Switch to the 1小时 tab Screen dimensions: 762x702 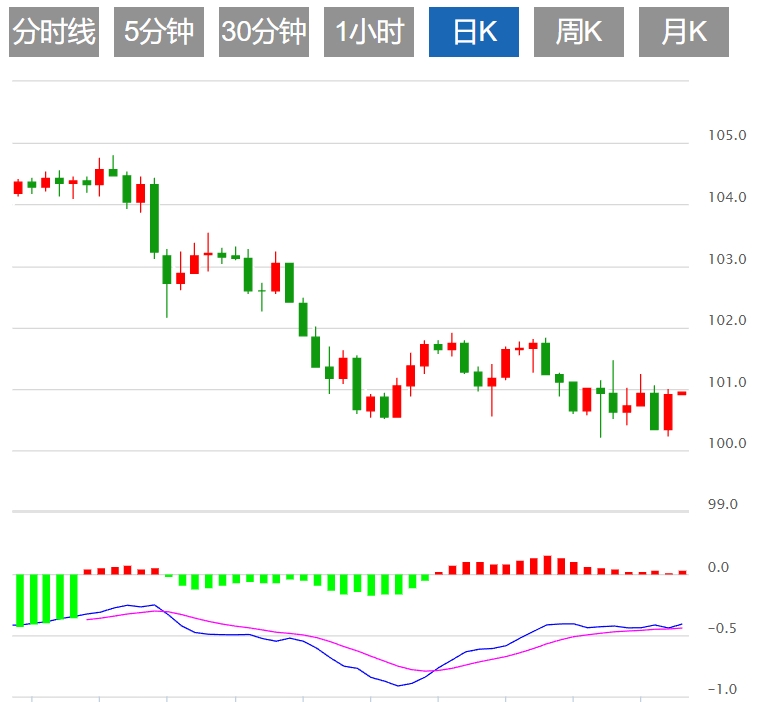click(369, 32)
